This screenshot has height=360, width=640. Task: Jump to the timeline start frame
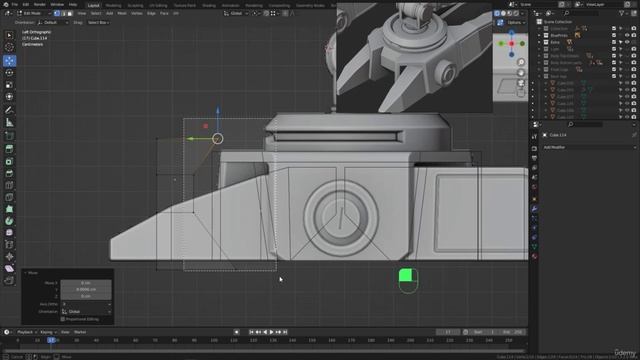click(251, 332)
